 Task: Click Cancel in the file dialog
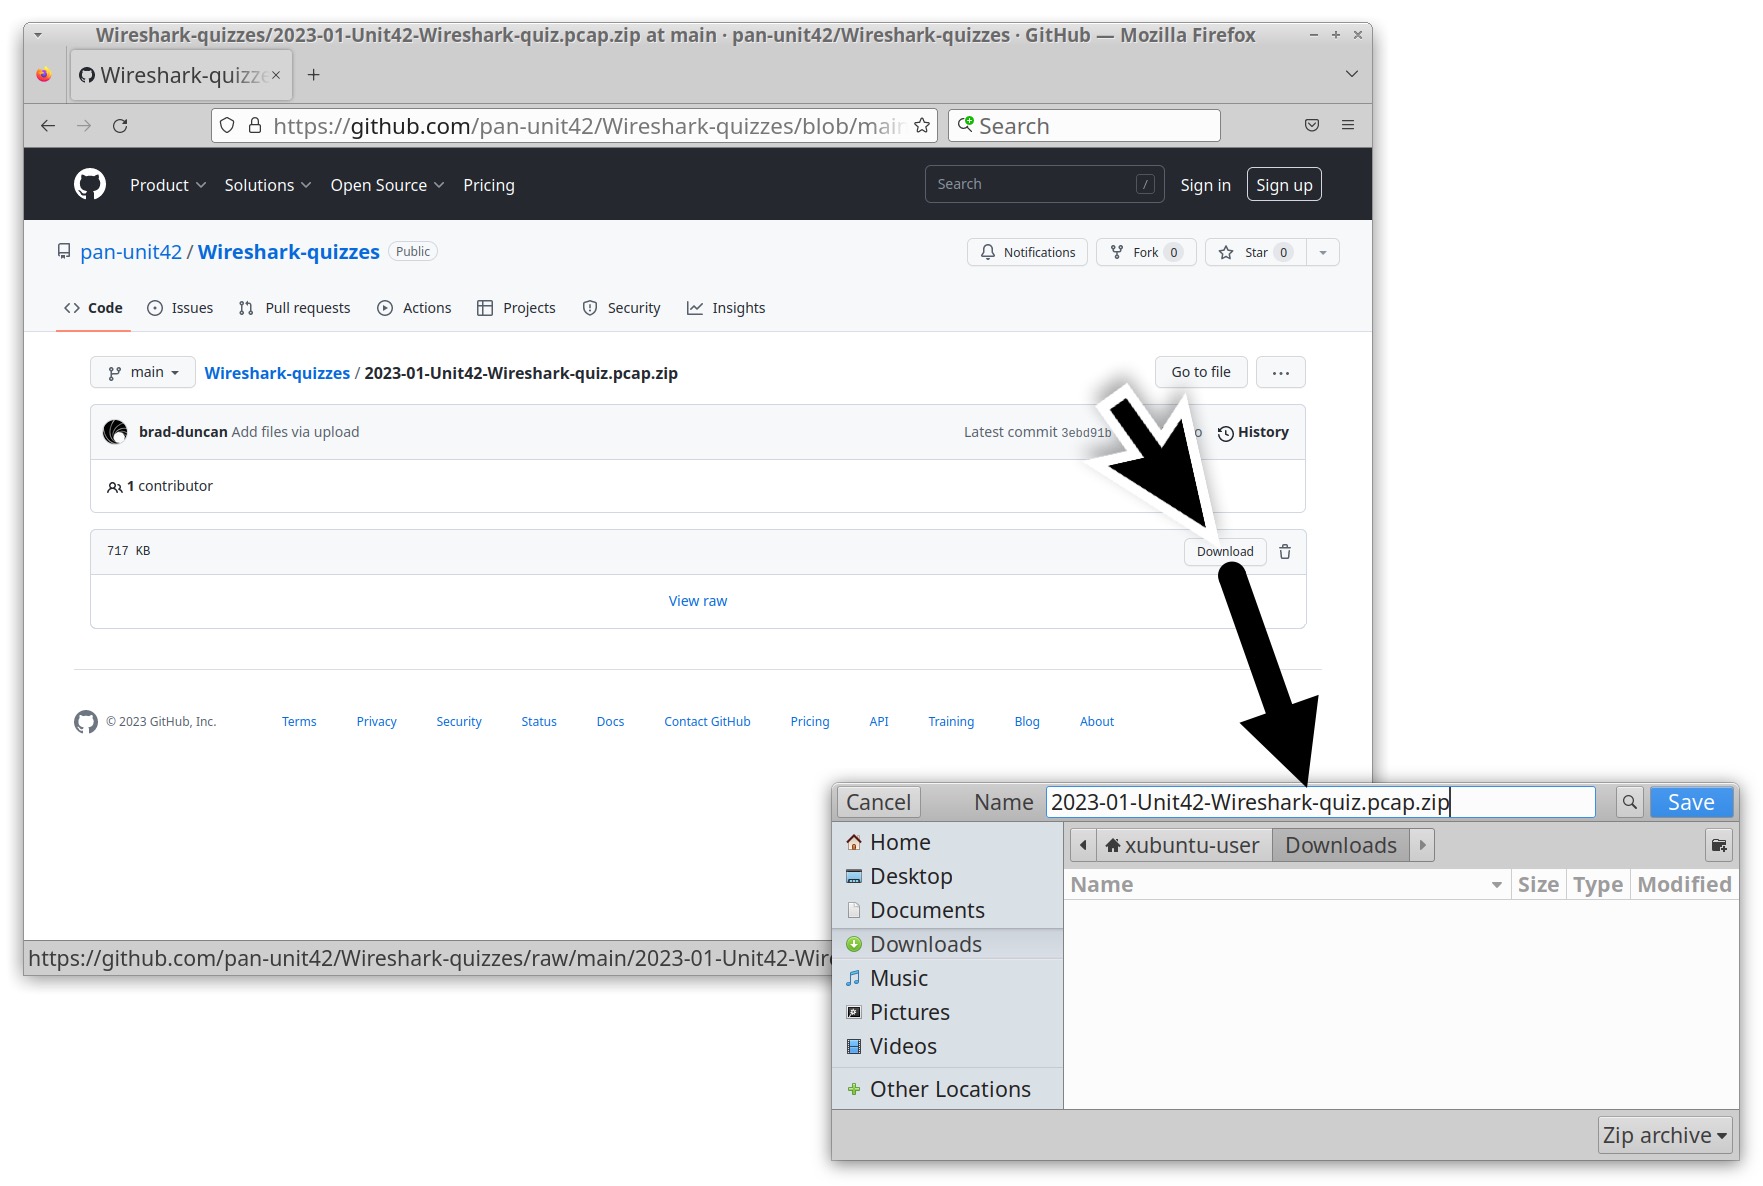click(x=878, y=802)
